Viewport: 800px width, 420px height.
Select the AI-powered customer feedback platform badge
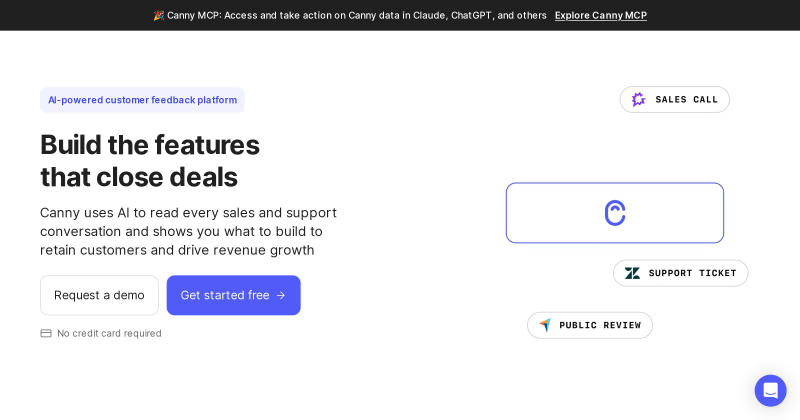tap(142, 100)
